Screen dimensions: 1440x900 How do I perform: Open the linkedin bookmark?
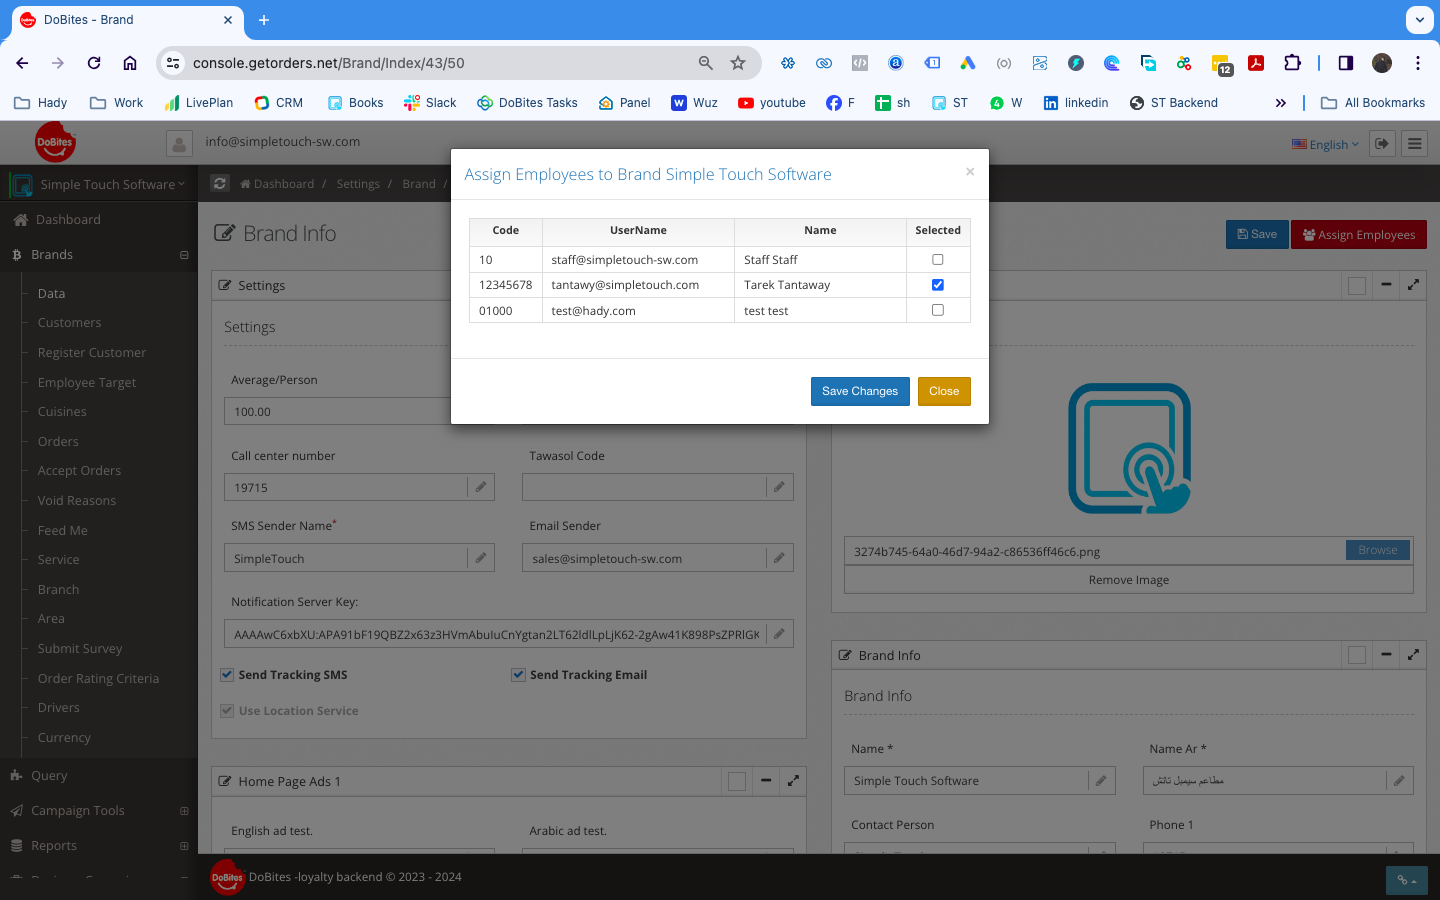[x=1075, y=103]
